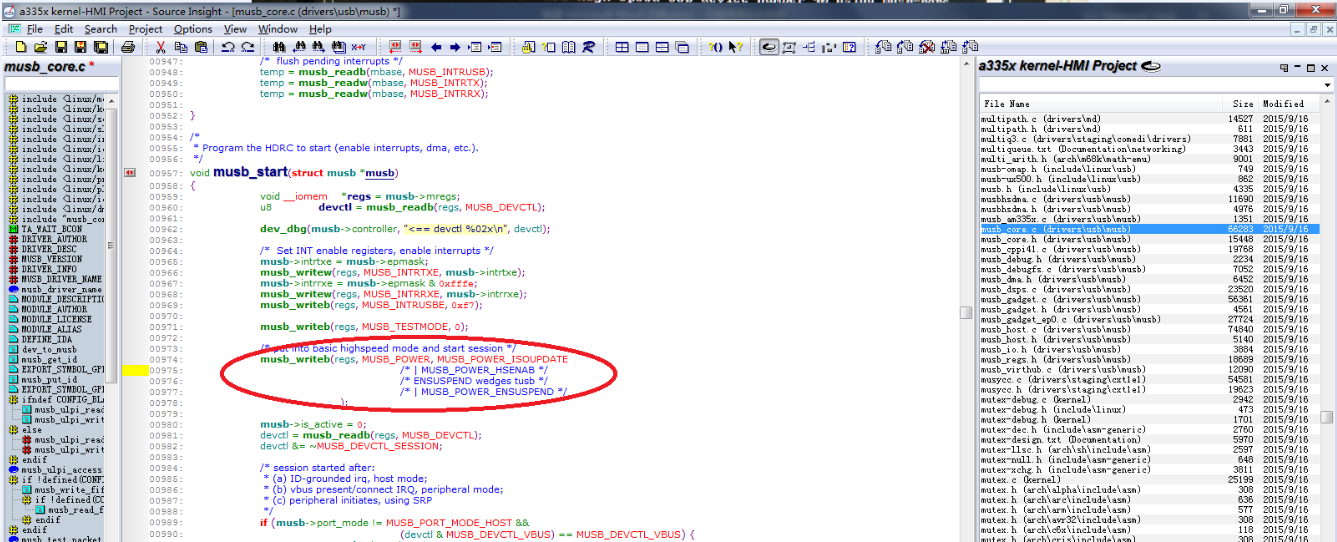Click the Tile windows grid icon
Screen dimensions: 1337x542
pos(621,47)
